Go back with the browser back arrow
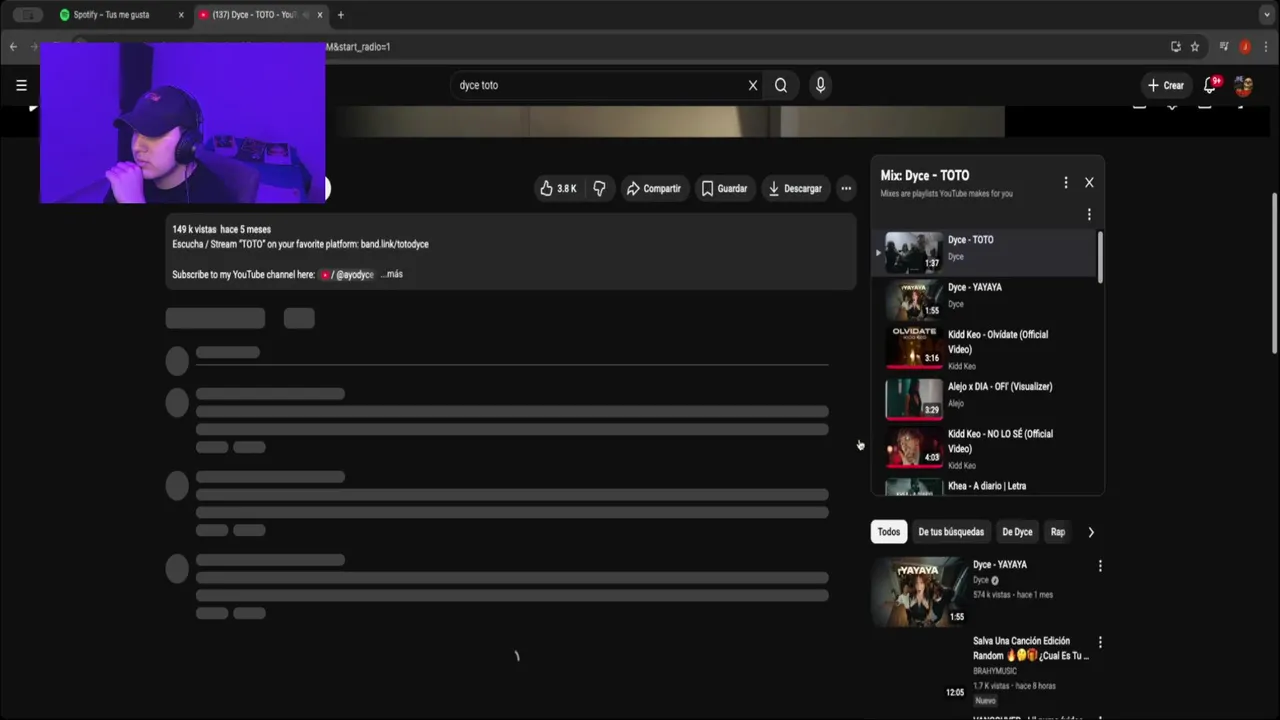1280x720 pixels. pos(13,46)
